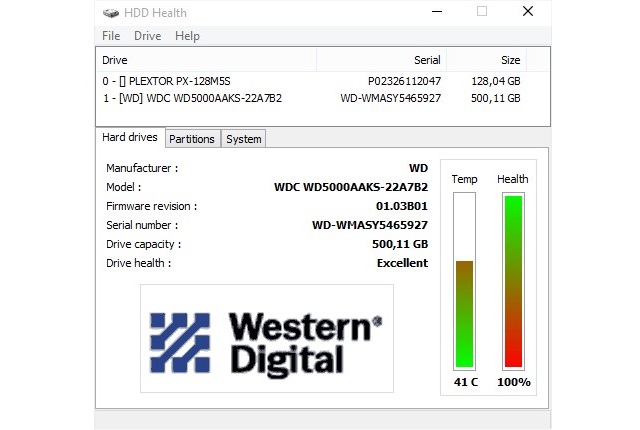Click the Western Digital logo image

(x=267, y=339)
